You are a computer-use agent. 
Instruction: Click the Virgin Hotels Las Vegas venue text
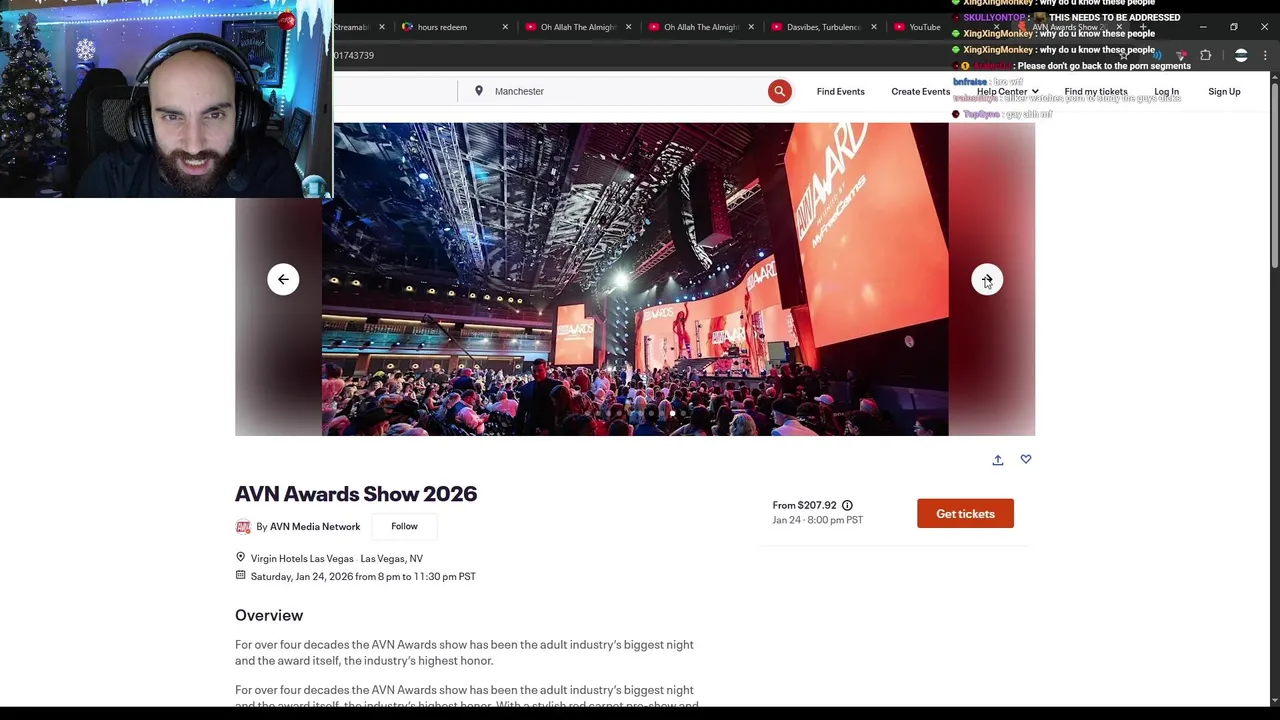coord(302,558)
